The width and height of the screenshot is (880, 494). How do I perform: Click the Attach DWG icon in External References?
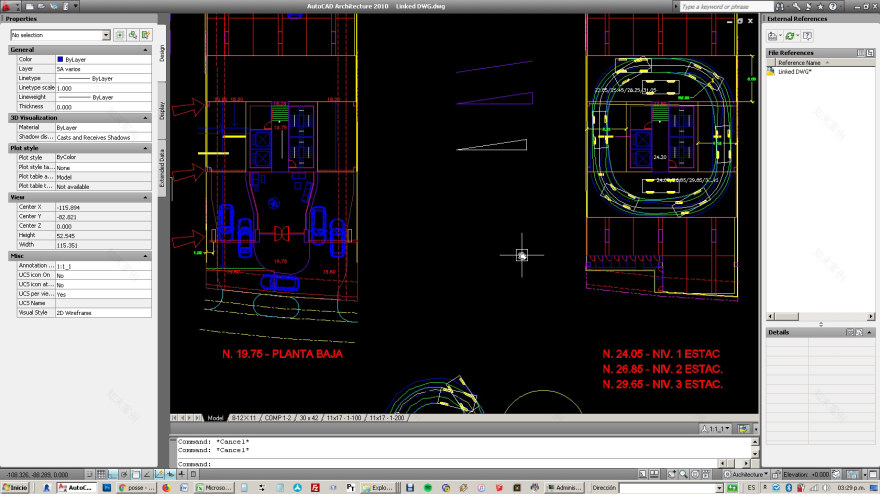click(x=773, y=35)
